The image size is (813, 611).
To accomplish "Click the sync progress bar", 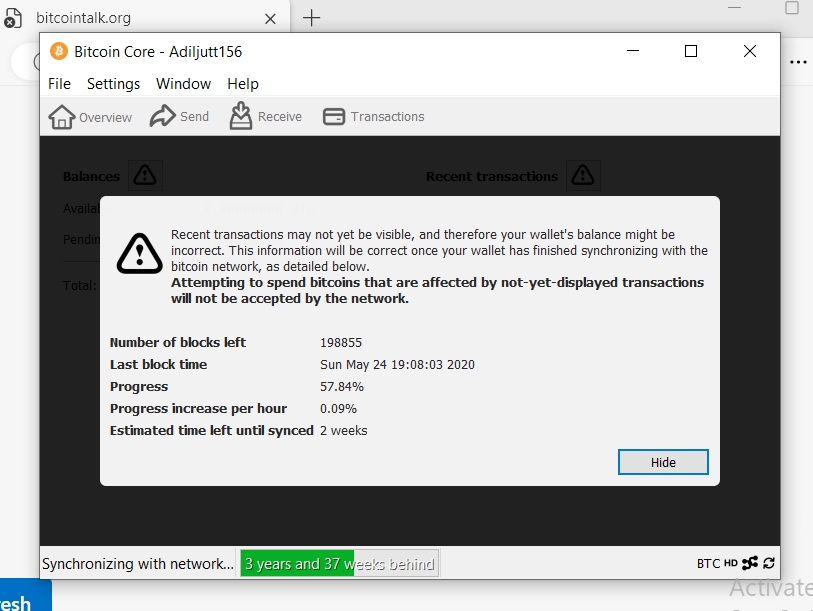I will click(x=340, y=563).
